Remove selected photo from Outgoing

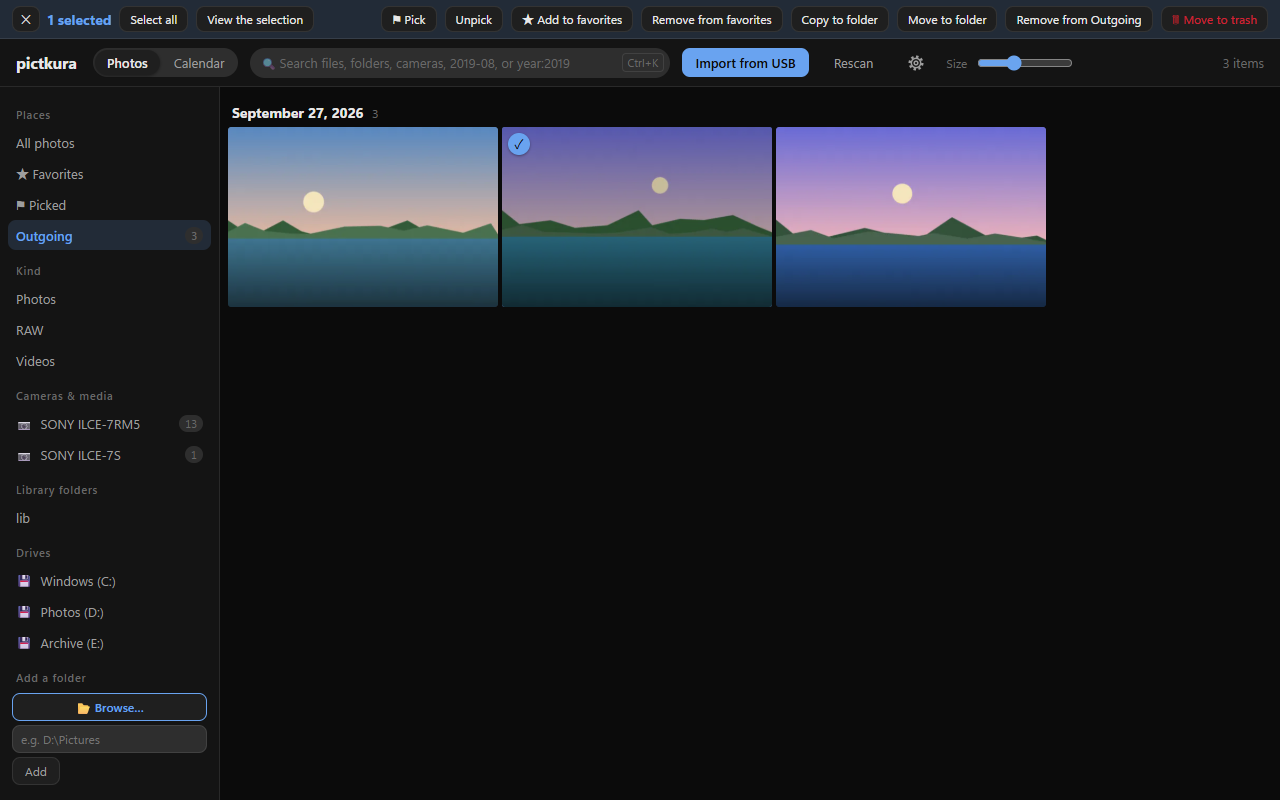click(1079, 19)
